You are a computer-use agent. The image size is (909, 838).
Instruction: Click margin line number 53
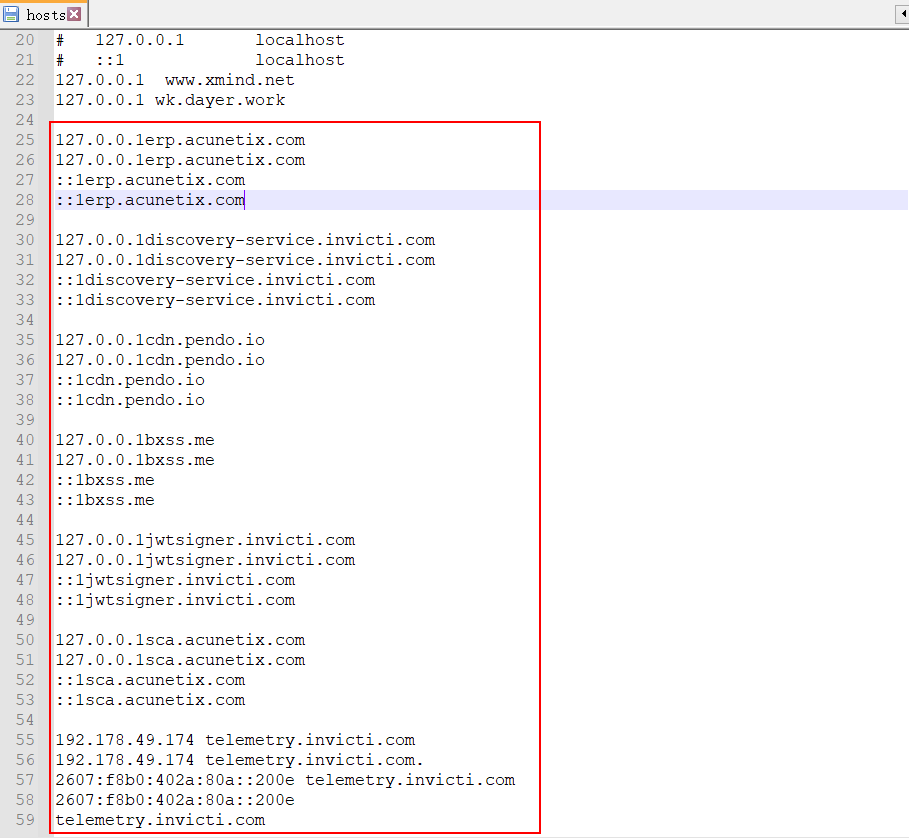click(25, 700)
